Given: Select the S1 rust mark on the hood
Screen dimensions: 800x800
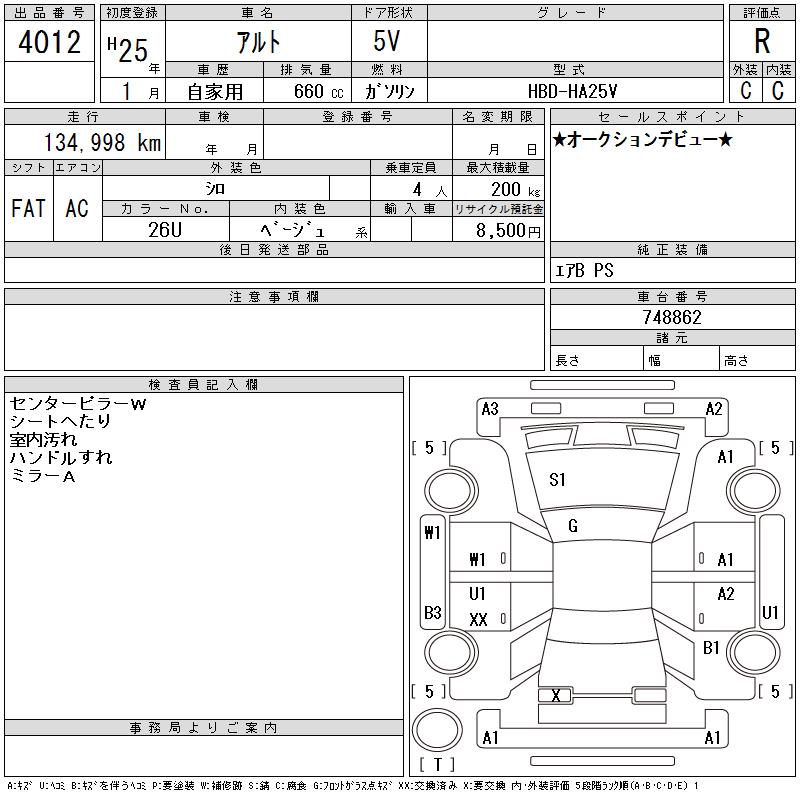Looking at the screenshot, I should pyautogui.click(x=557, y=480).
